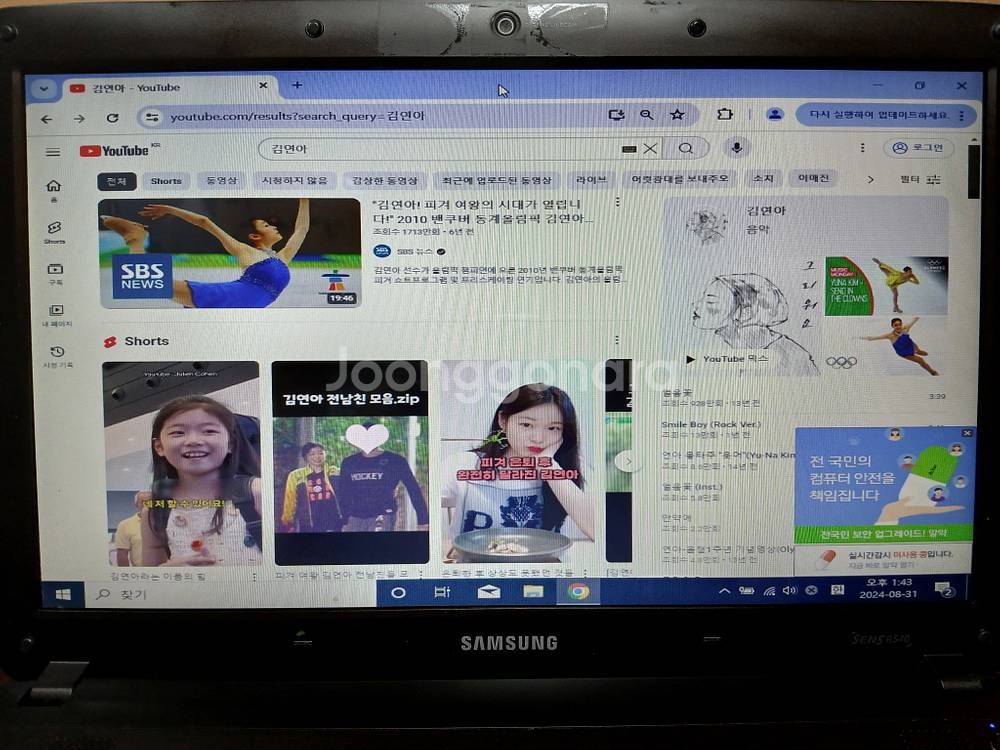Screen dimensions: 1000x750
Task: Go forward in the browser
Action: click(x=79, y=119)
